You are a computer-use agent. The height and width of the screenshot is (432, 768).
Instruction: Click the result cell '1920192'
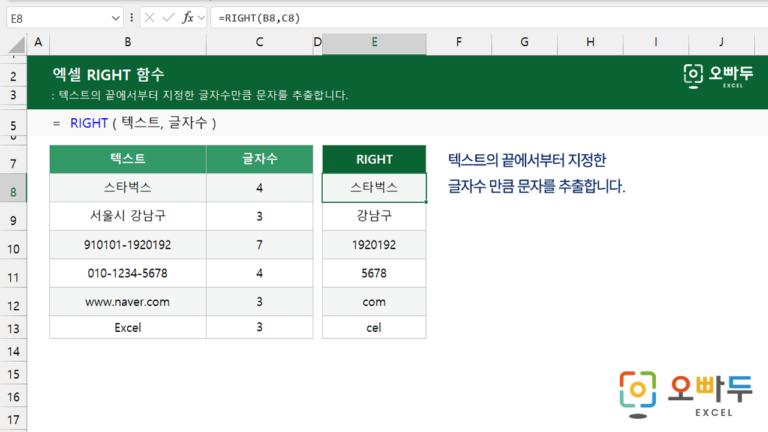click(374, 244)
